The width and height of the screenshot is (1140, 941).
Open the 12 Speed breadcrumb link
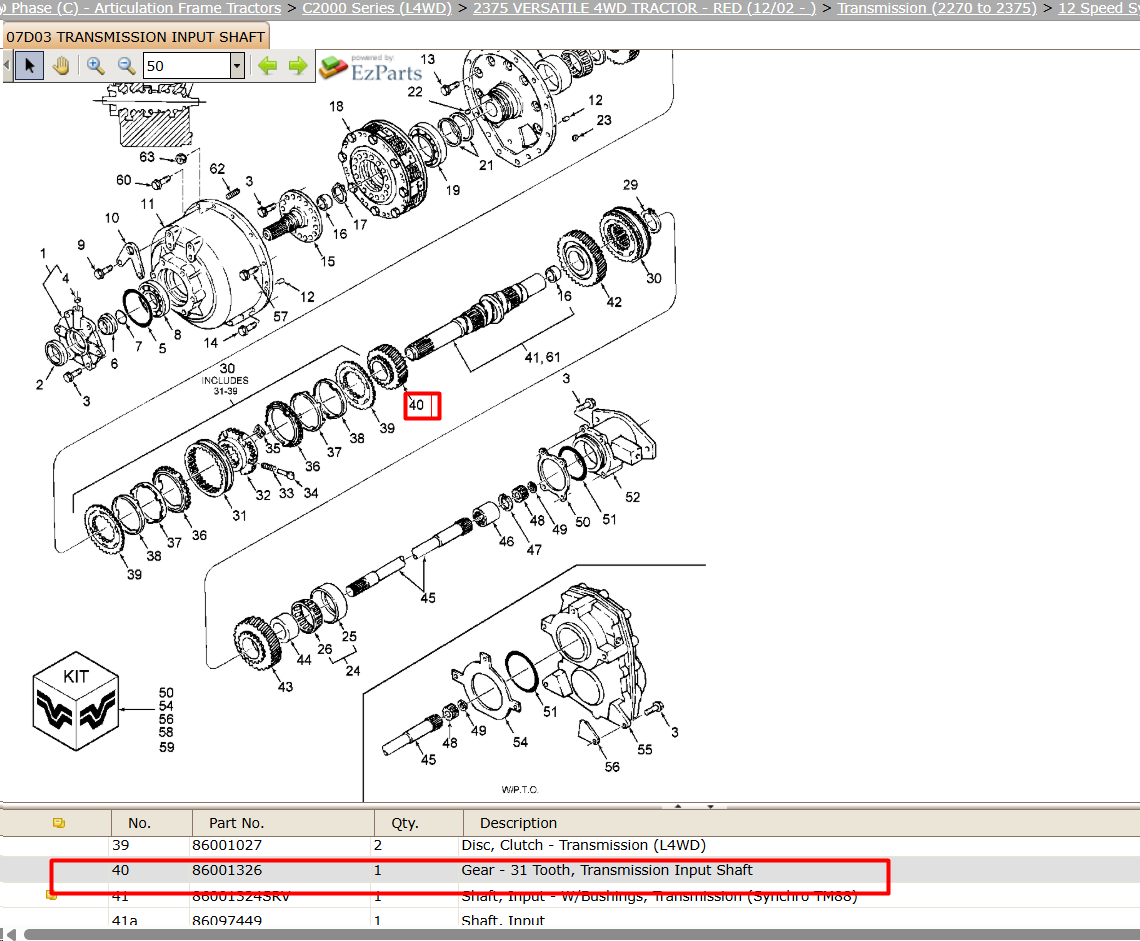click(x=1098, y=8)
